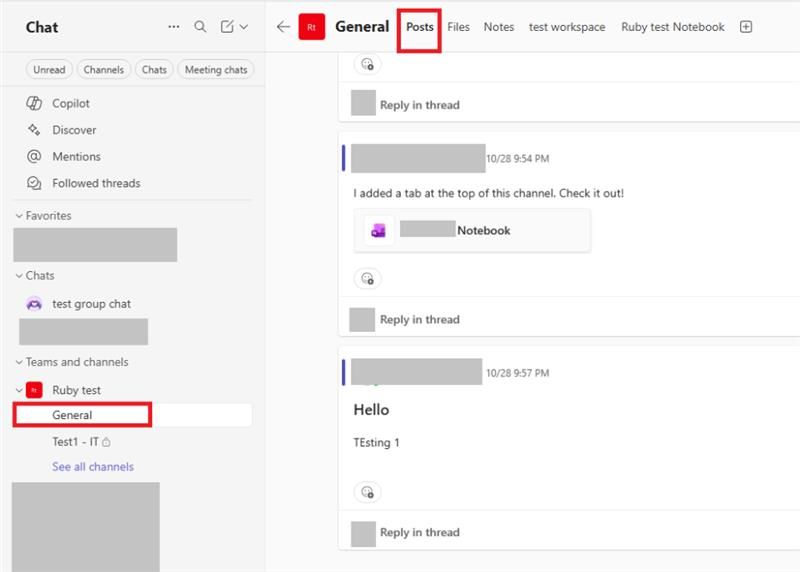Viewport: 800px width, 572px height.
Task: Go back using the left arrow
Action: click(x=283, y=27)
